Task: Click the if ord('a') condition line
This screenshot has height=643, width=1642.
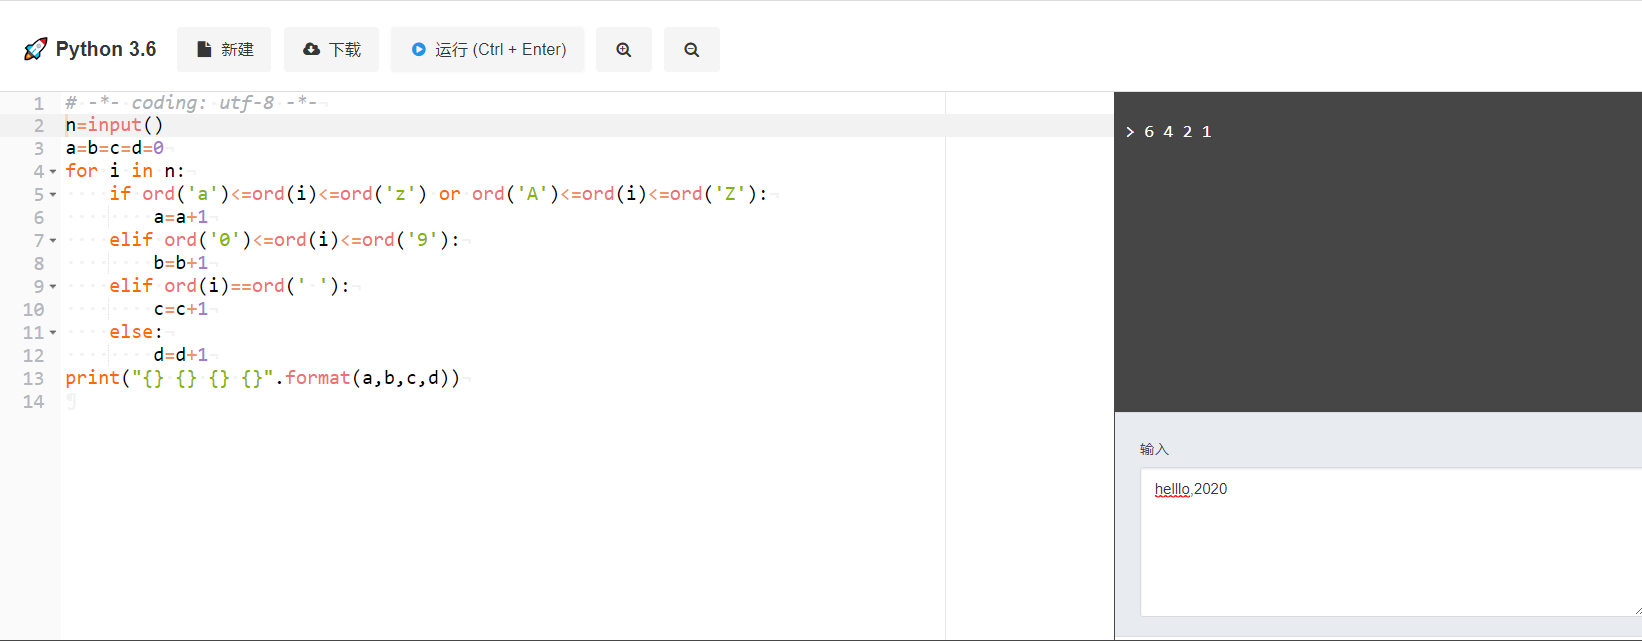Action: coord(438,195)
